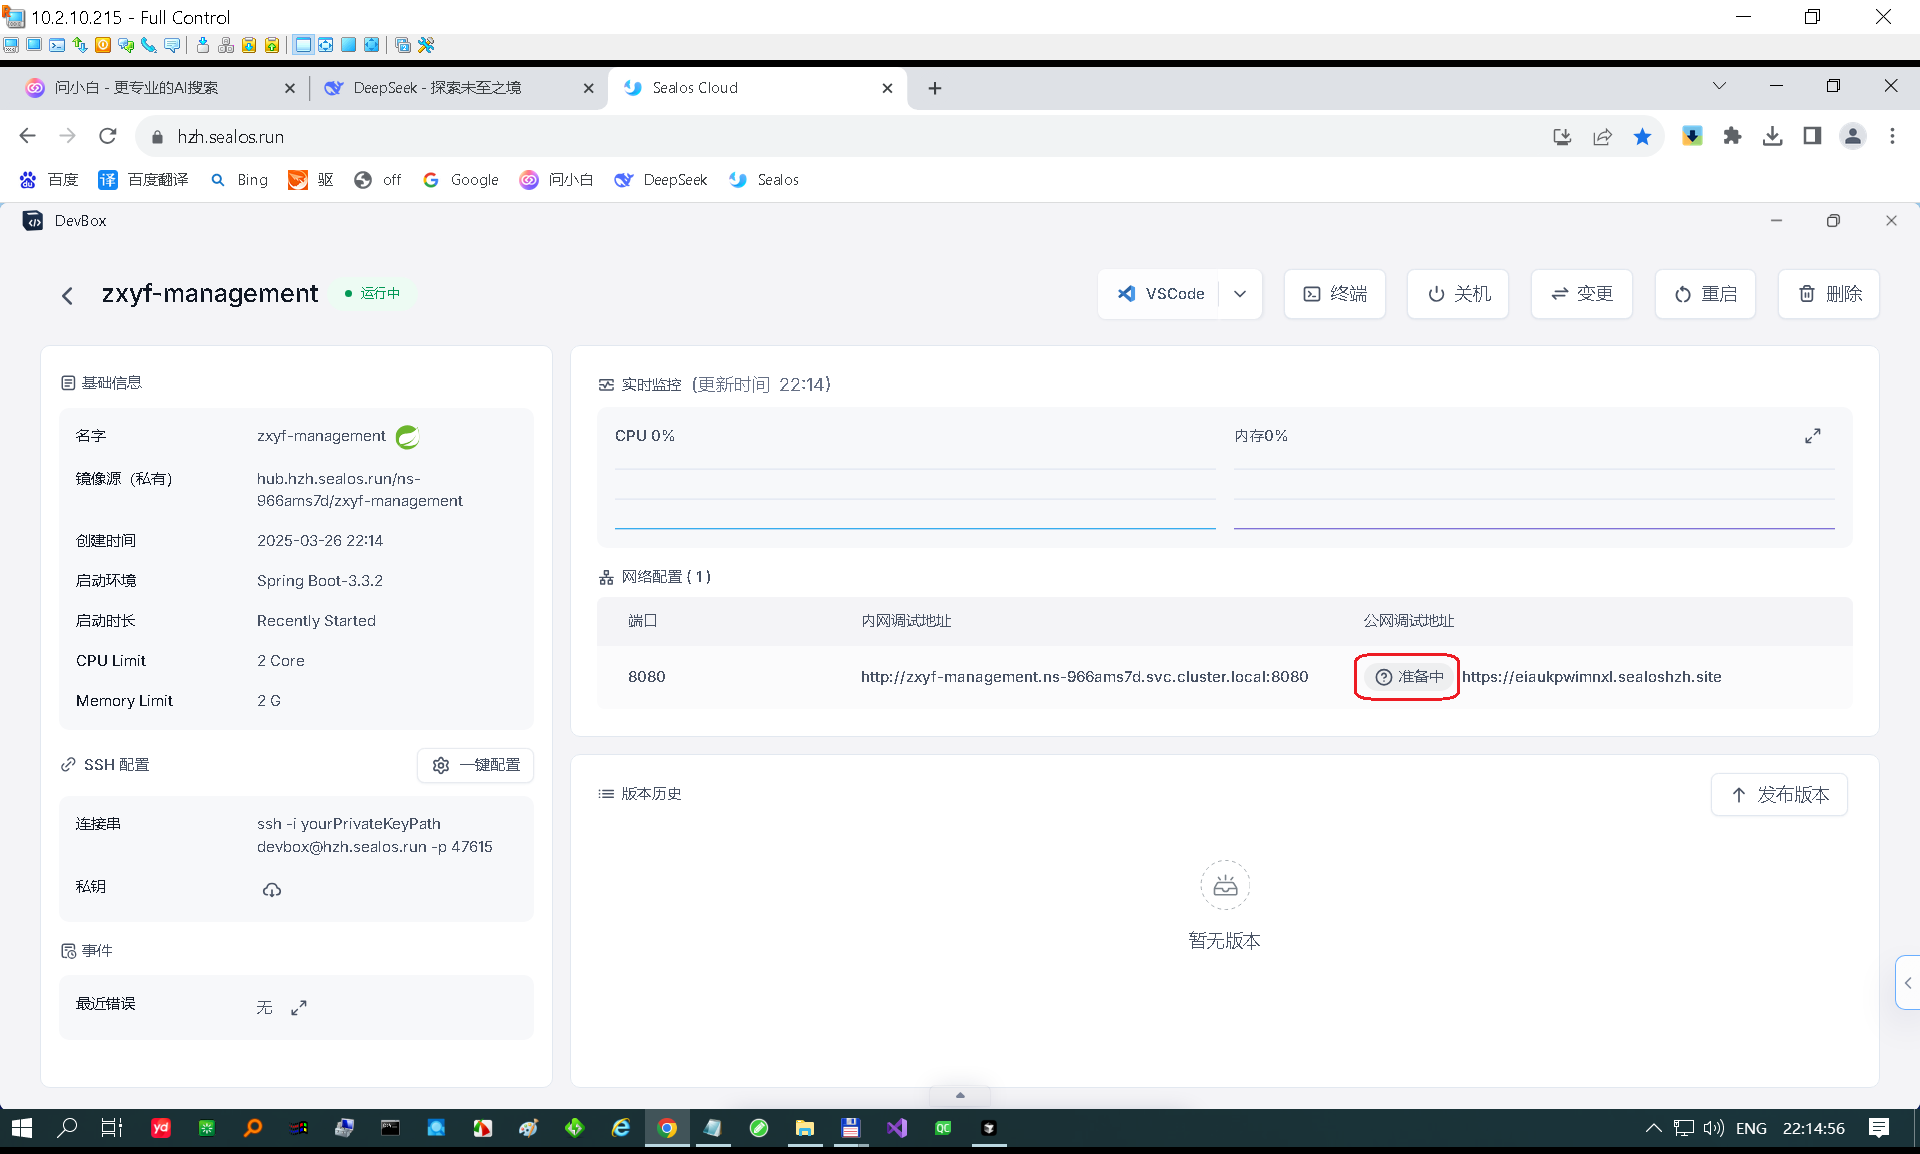Switch to the DeepSeek browser tab
1920x1154 pixels.
tap(437, 88)
